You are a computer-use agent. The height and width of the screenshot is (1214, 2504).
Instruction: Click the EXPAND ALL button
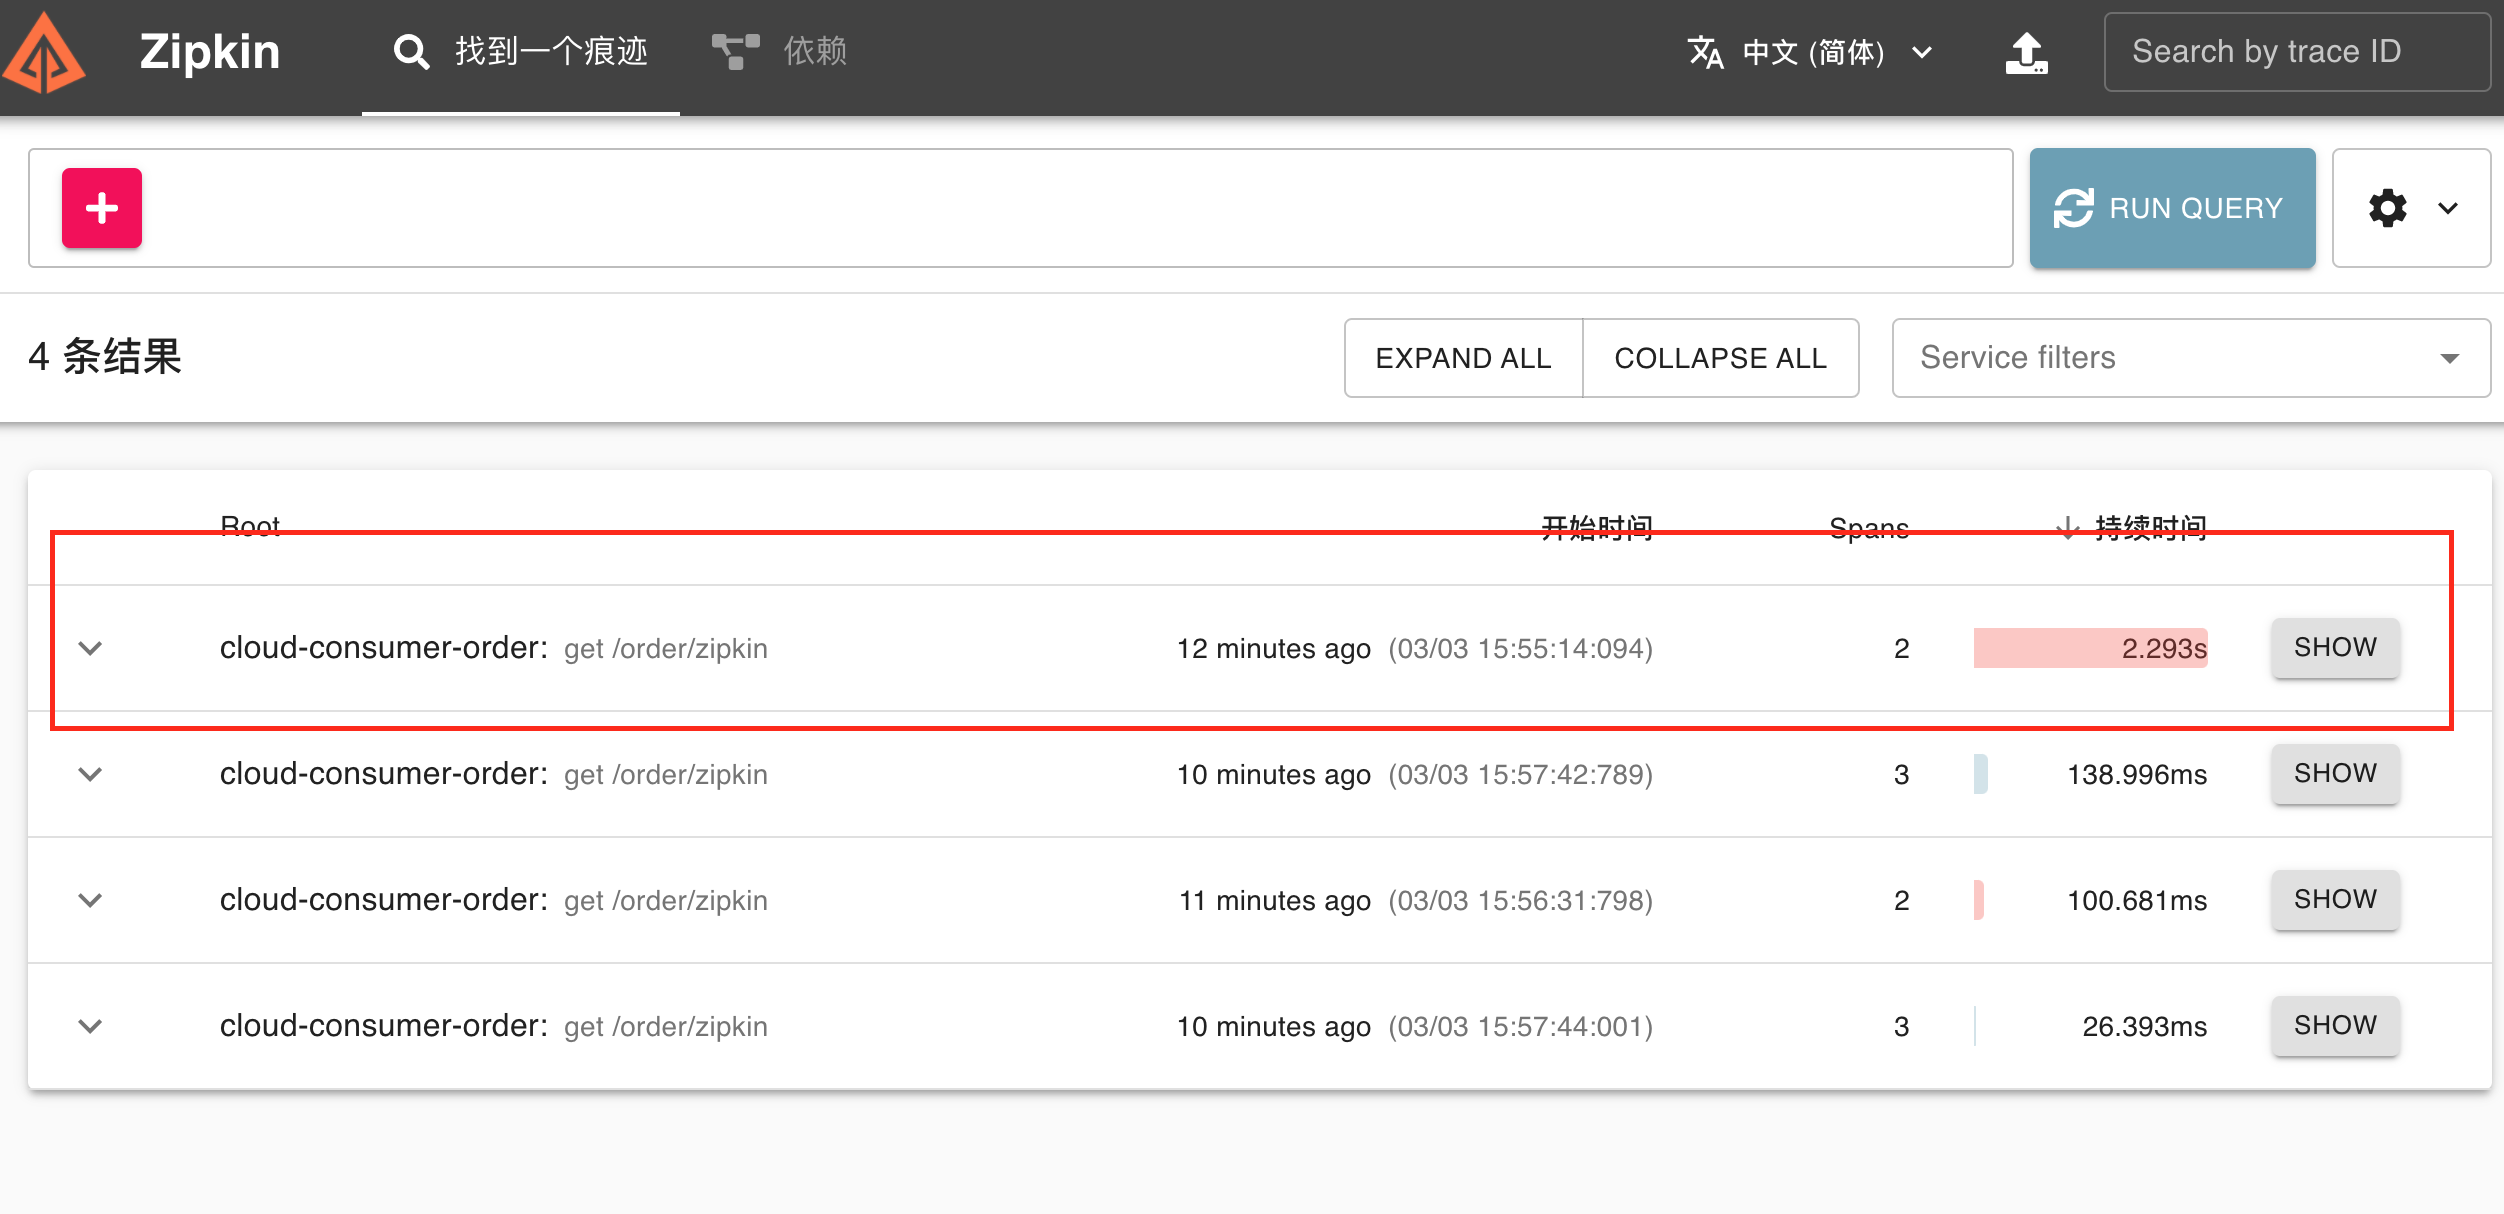click(1463, 358)
